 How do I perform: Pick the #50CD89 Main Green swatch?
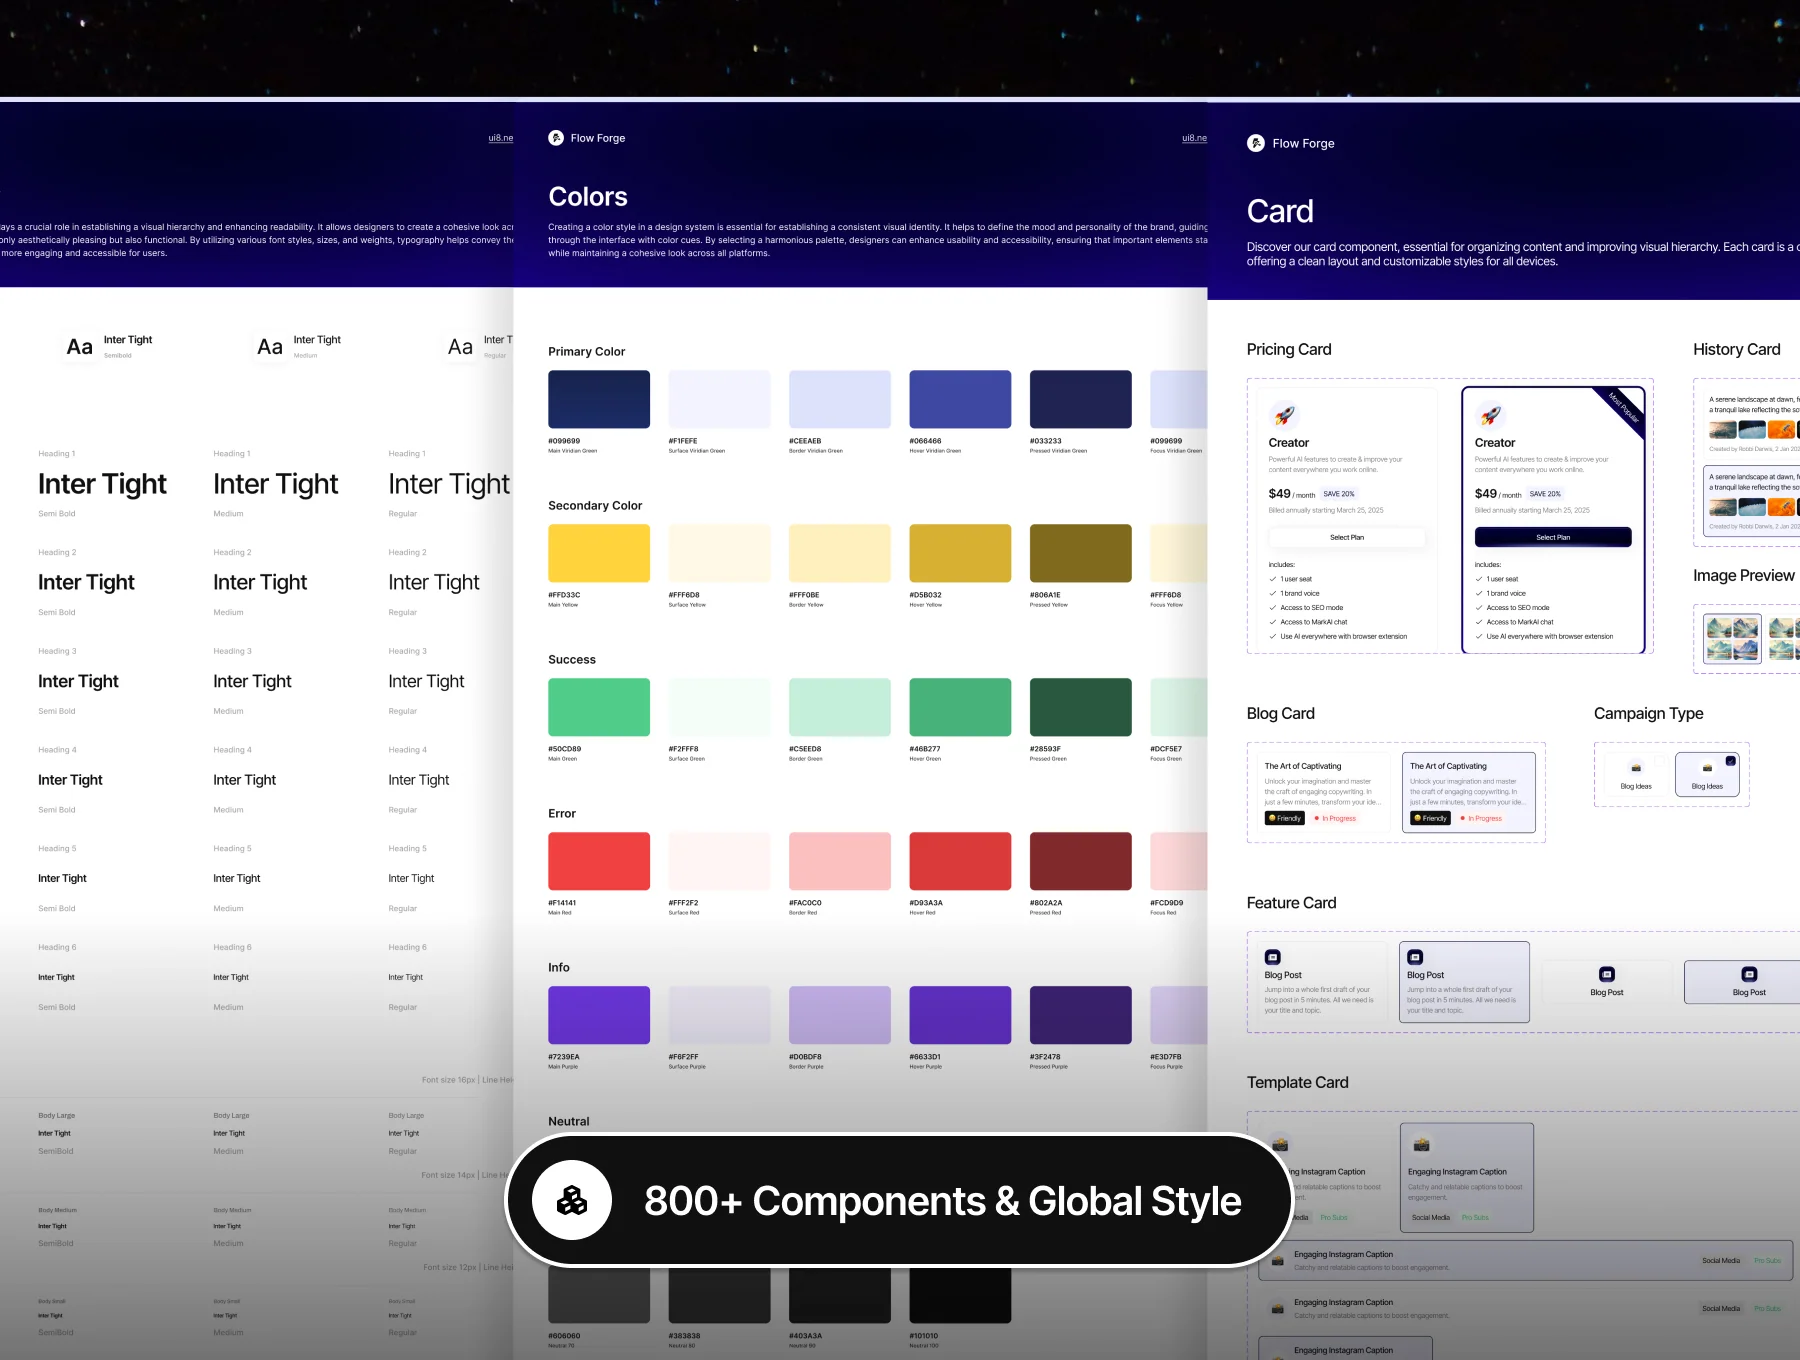599,707
